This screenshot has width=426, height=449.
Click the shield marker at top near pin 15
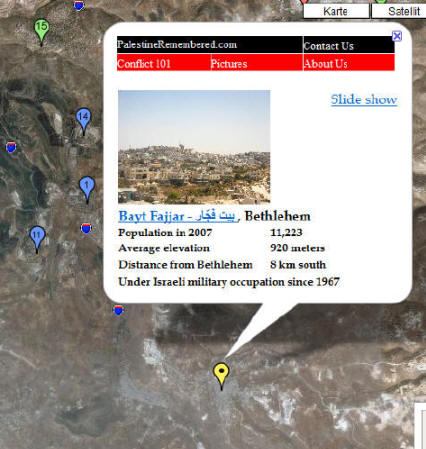tap(79, 5)
